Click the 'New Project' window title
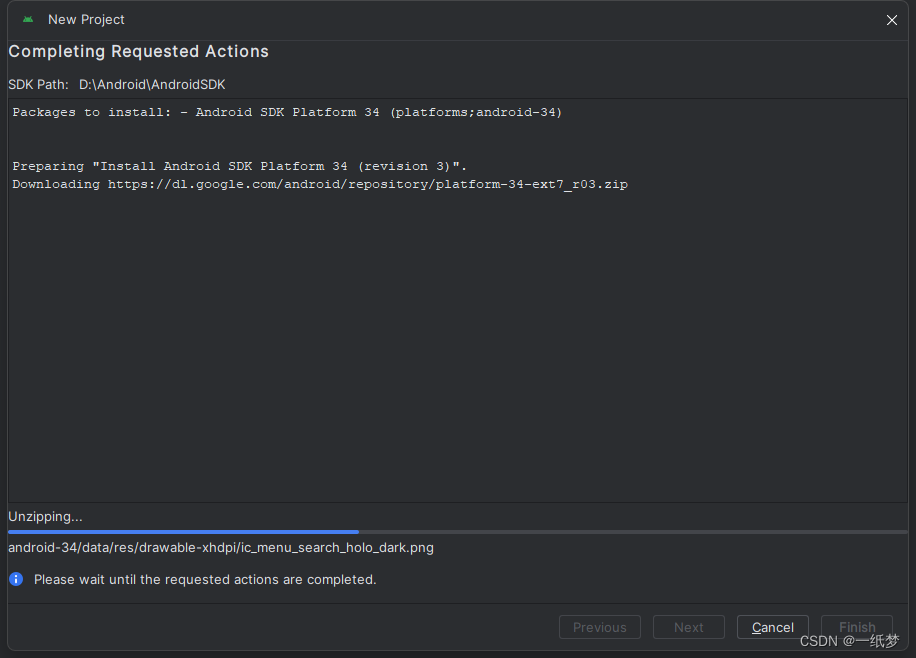 click(86, 20)
